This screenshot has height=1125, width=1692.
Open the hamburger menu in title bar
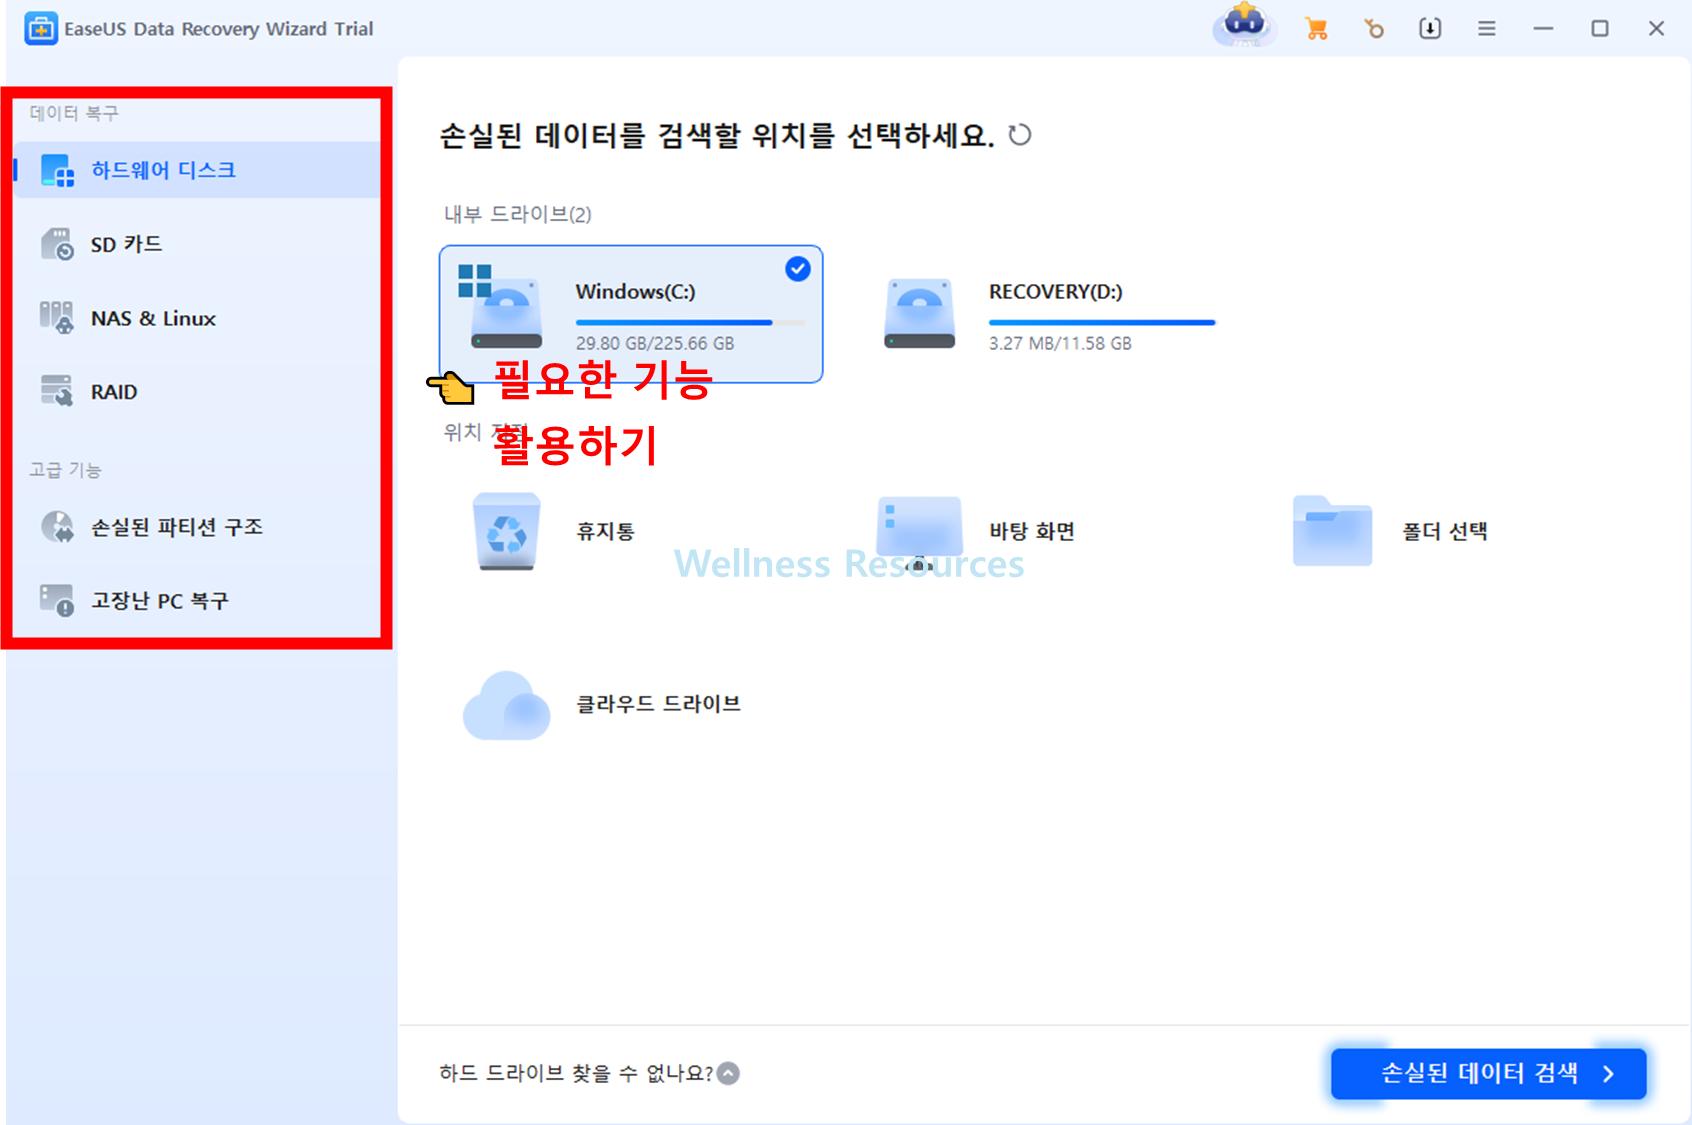(1487, 29)
